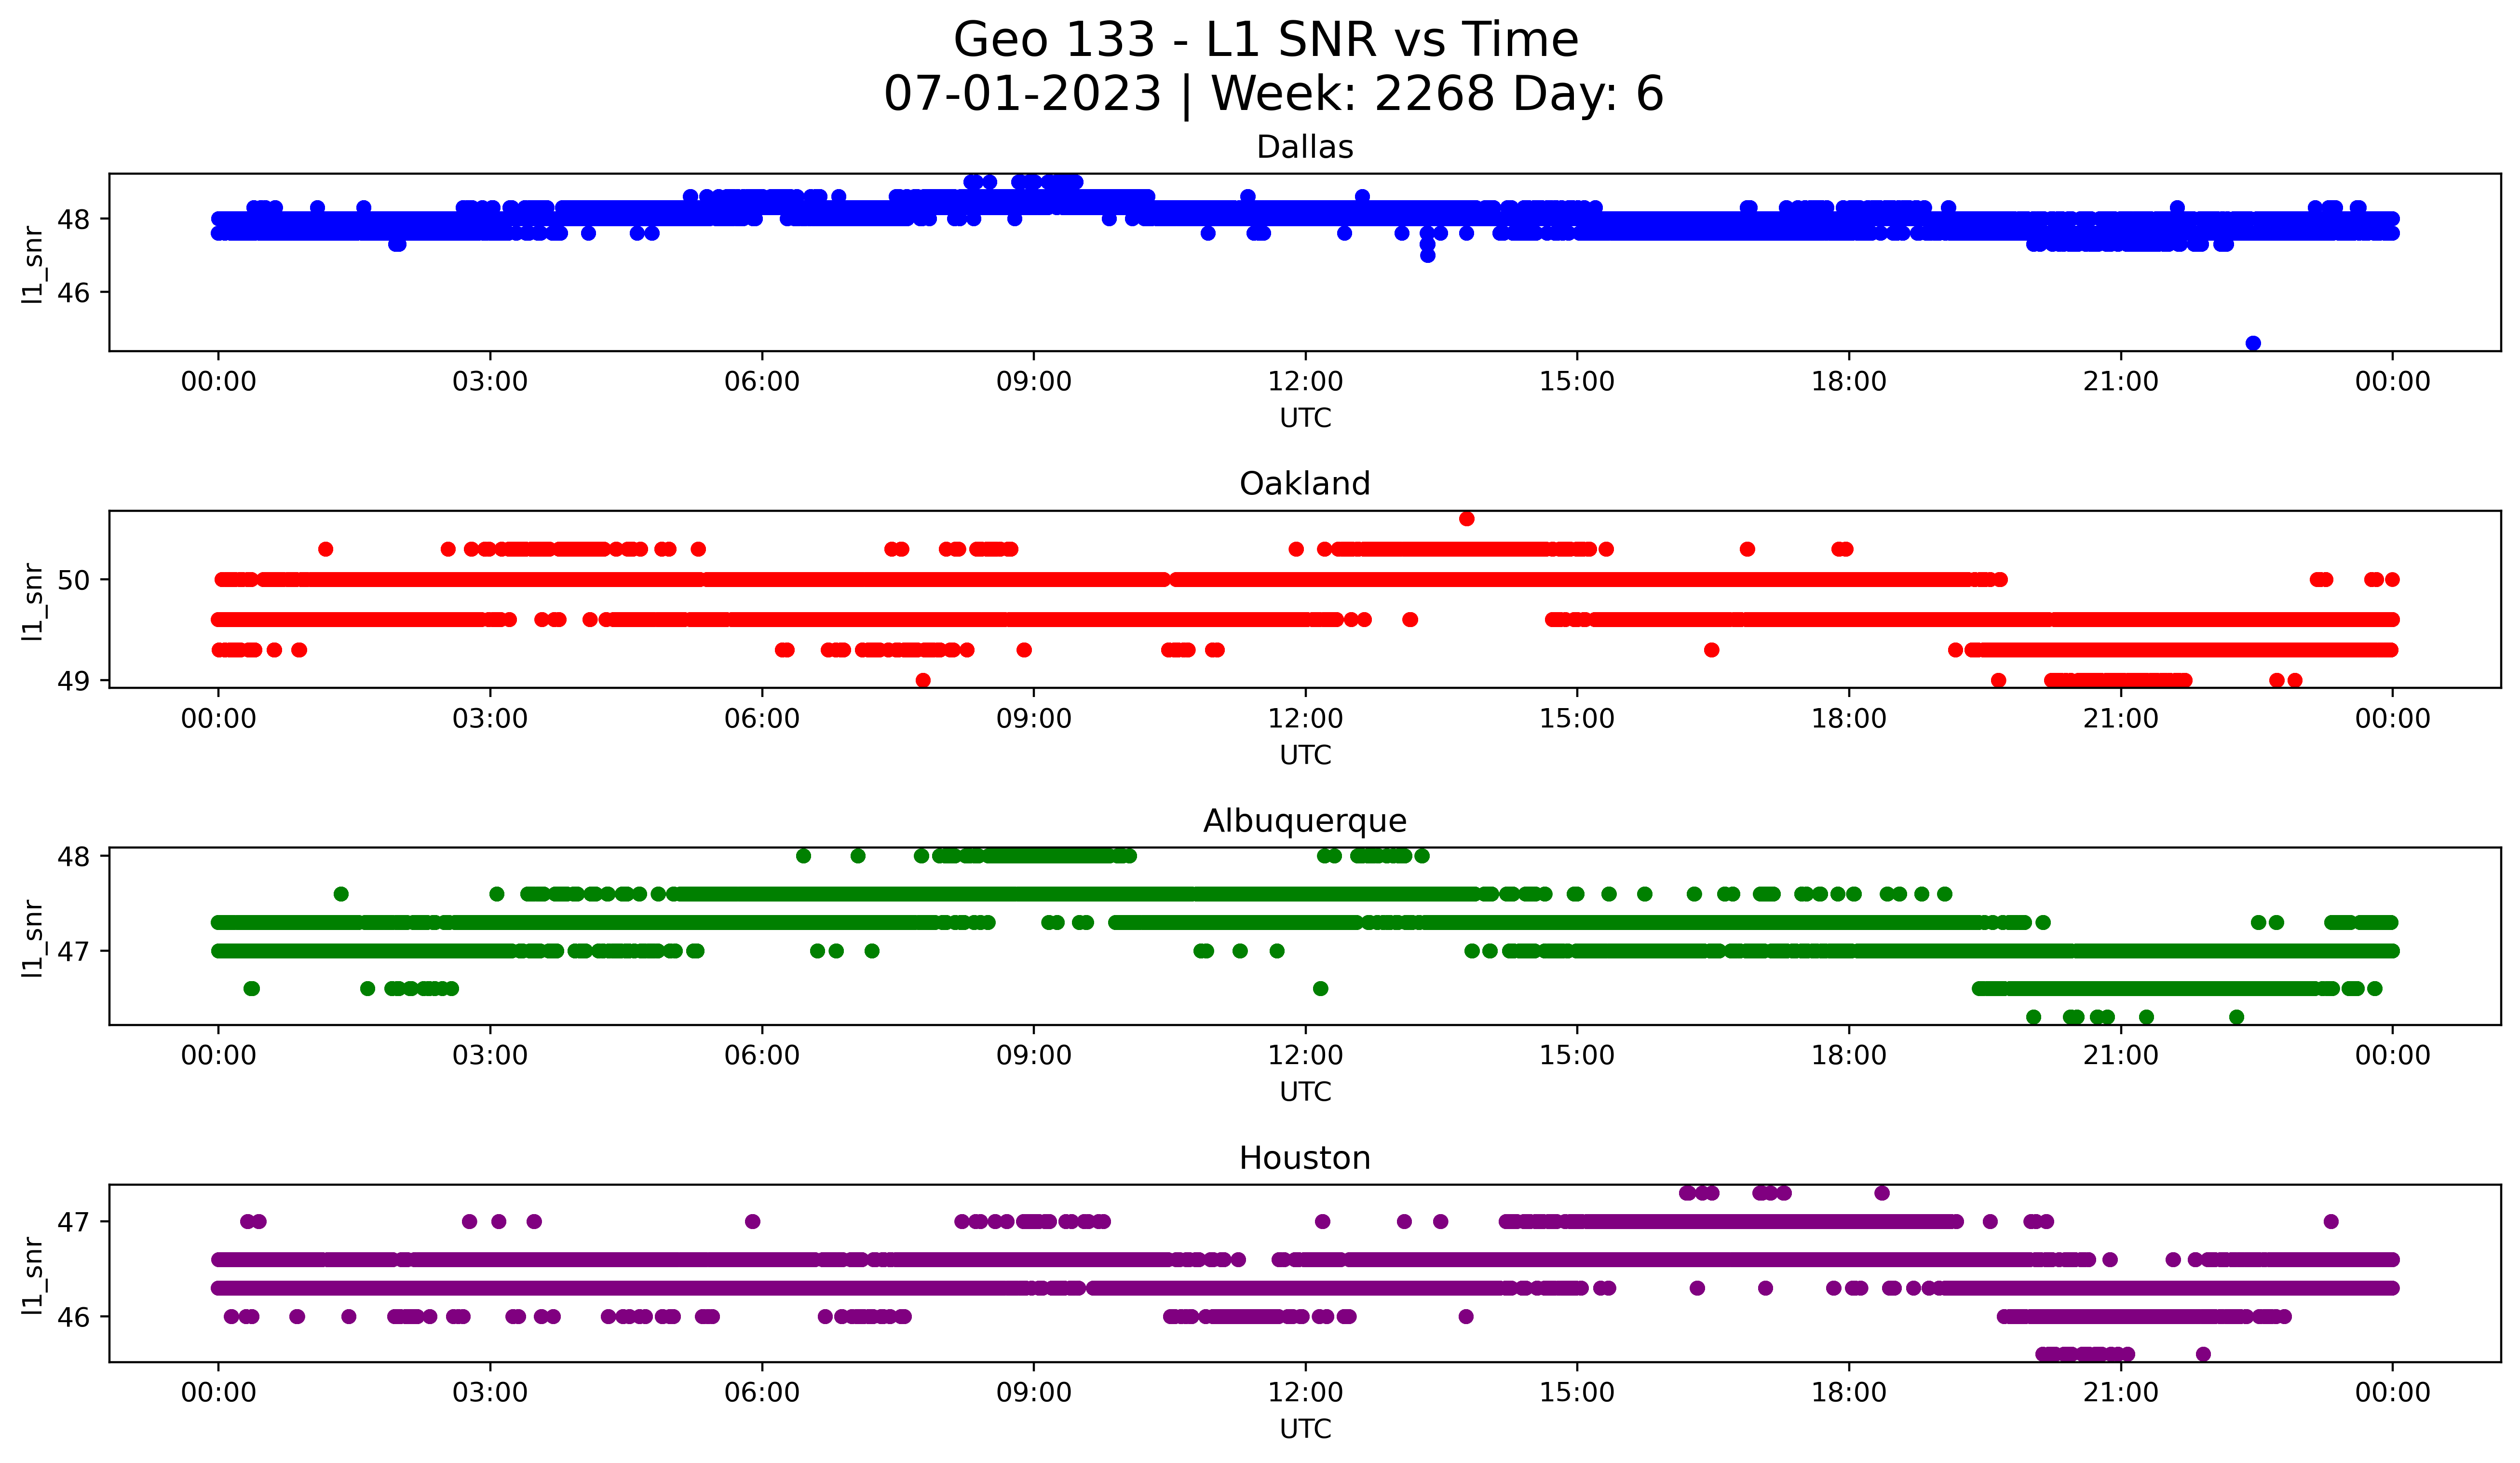Select the Albuquerque subplot title

point(1304,821)
